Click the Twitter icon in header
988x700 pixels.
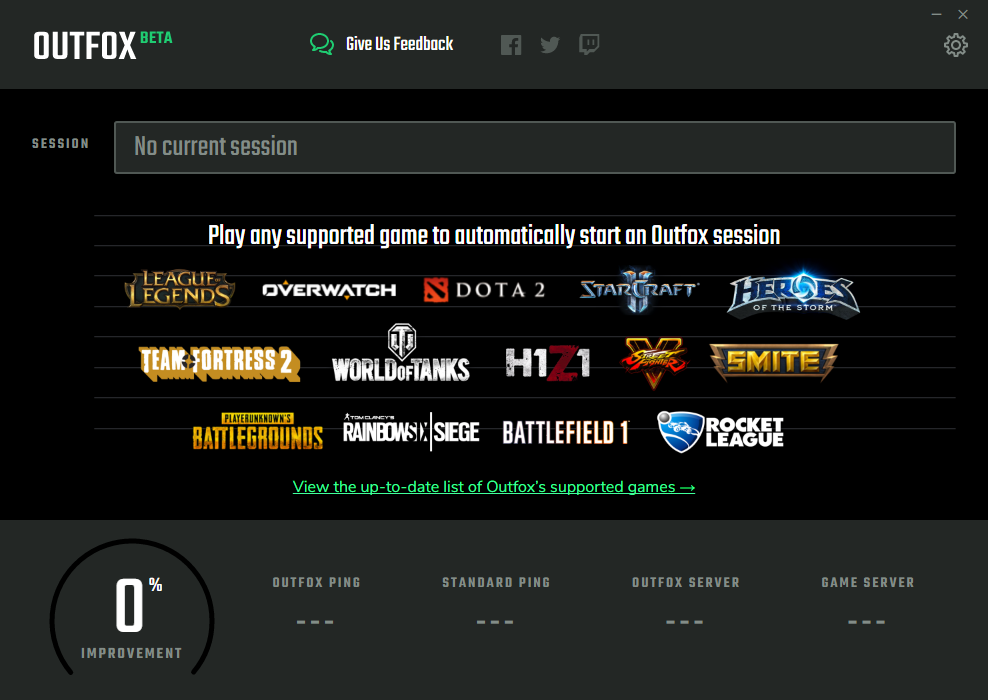pos(549,44)
